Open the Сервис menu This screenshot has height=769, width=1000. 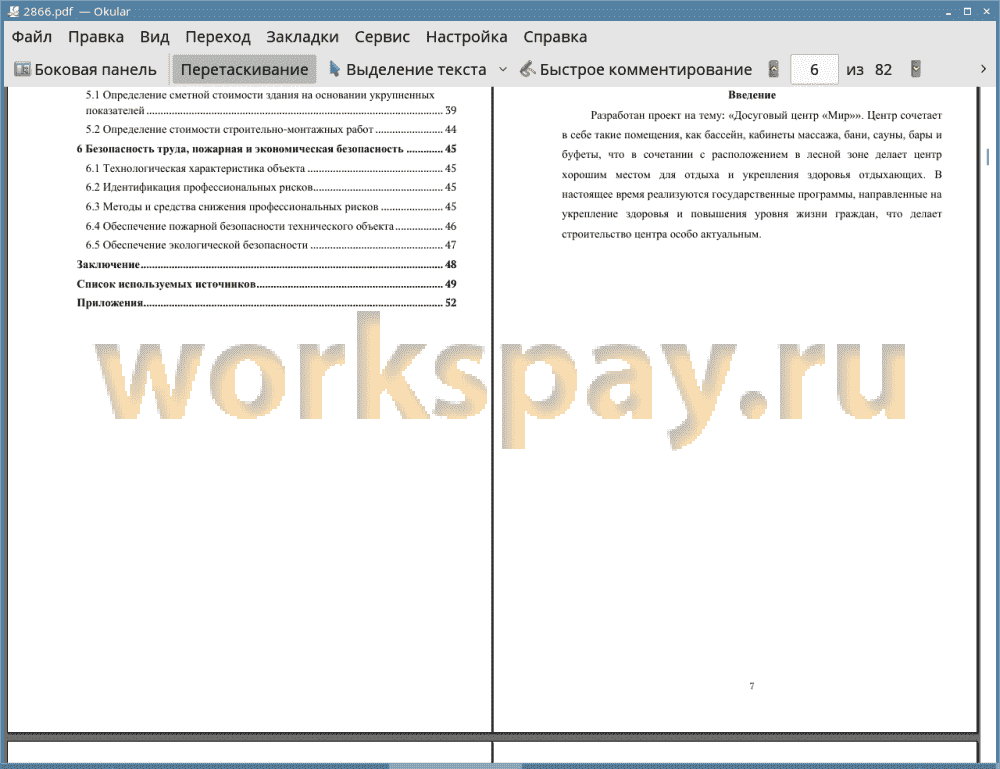coord(382,37)
